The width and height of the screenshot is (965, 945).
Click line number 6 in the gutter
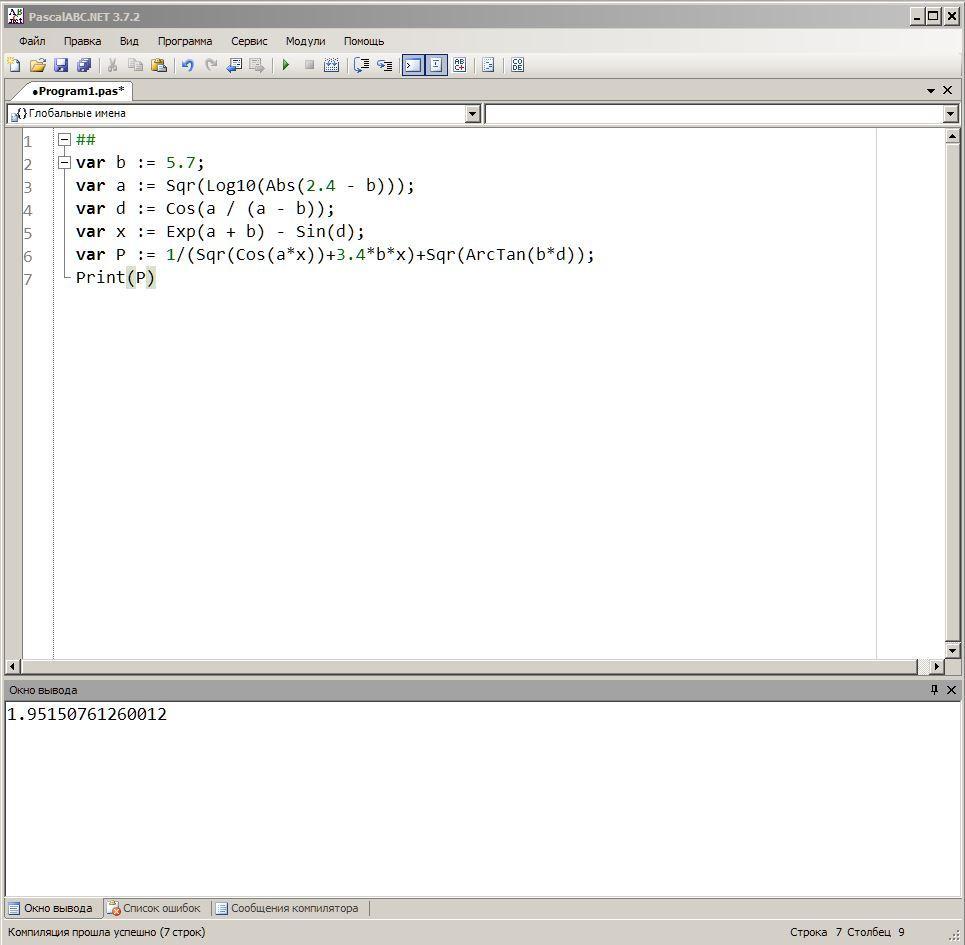[x=28, y=257]
